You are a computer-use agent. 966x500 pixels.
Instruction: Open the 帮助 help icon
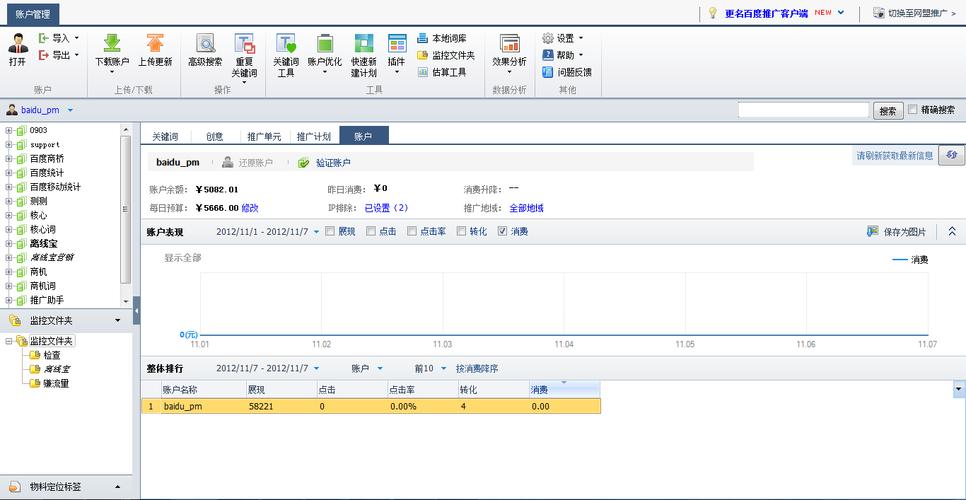[548, 55]
